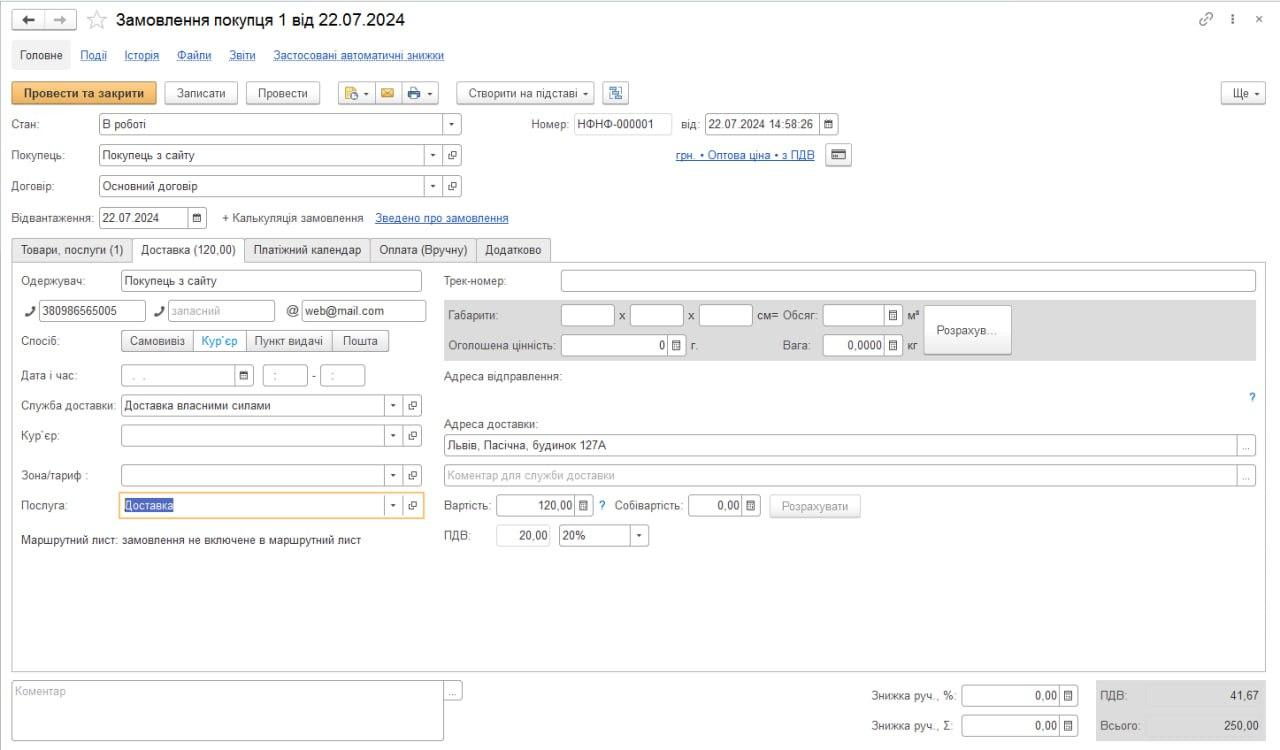This screenshot has height=750, width=1280.
Task: Open Створити на підставі dropdown
Action: 525,93
